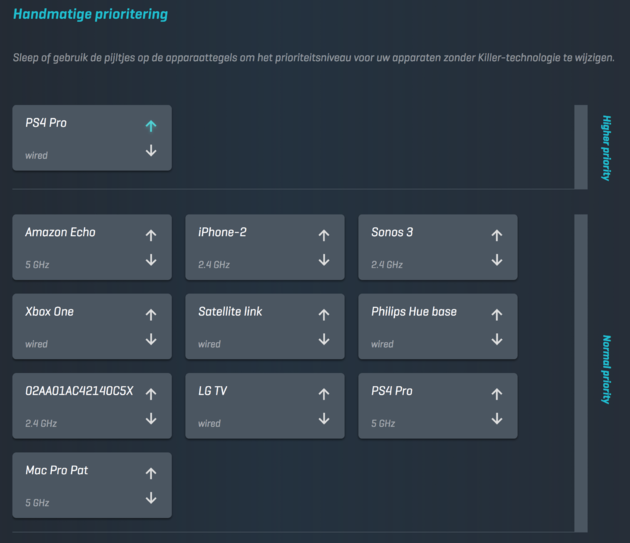Click the Normal priority vertical label
The width and height of the screenshot is (630, 543).
coord(607,369)
